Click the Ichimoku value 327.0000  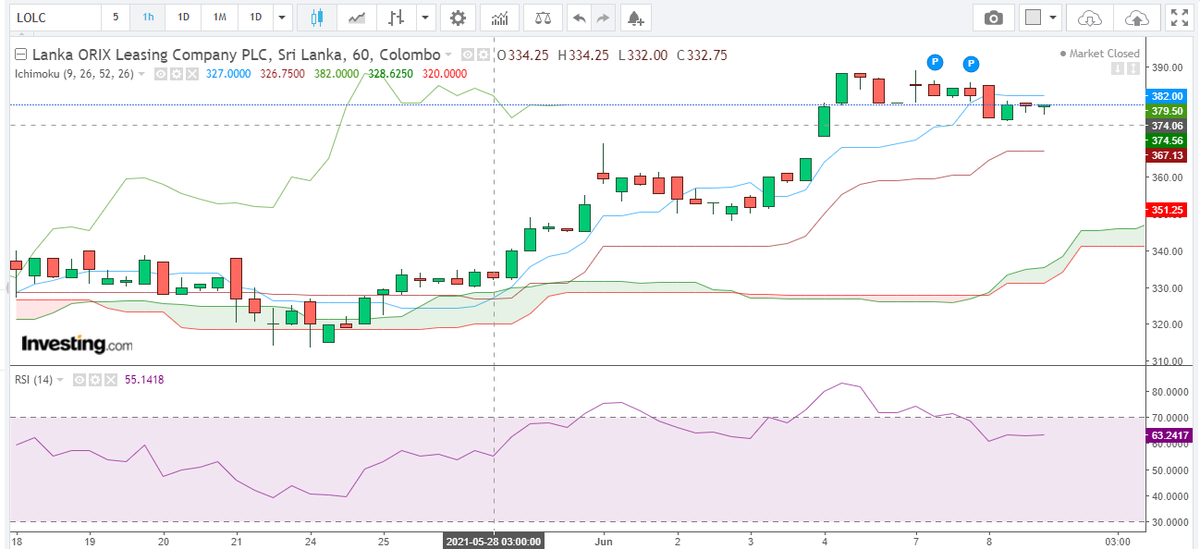228,74
